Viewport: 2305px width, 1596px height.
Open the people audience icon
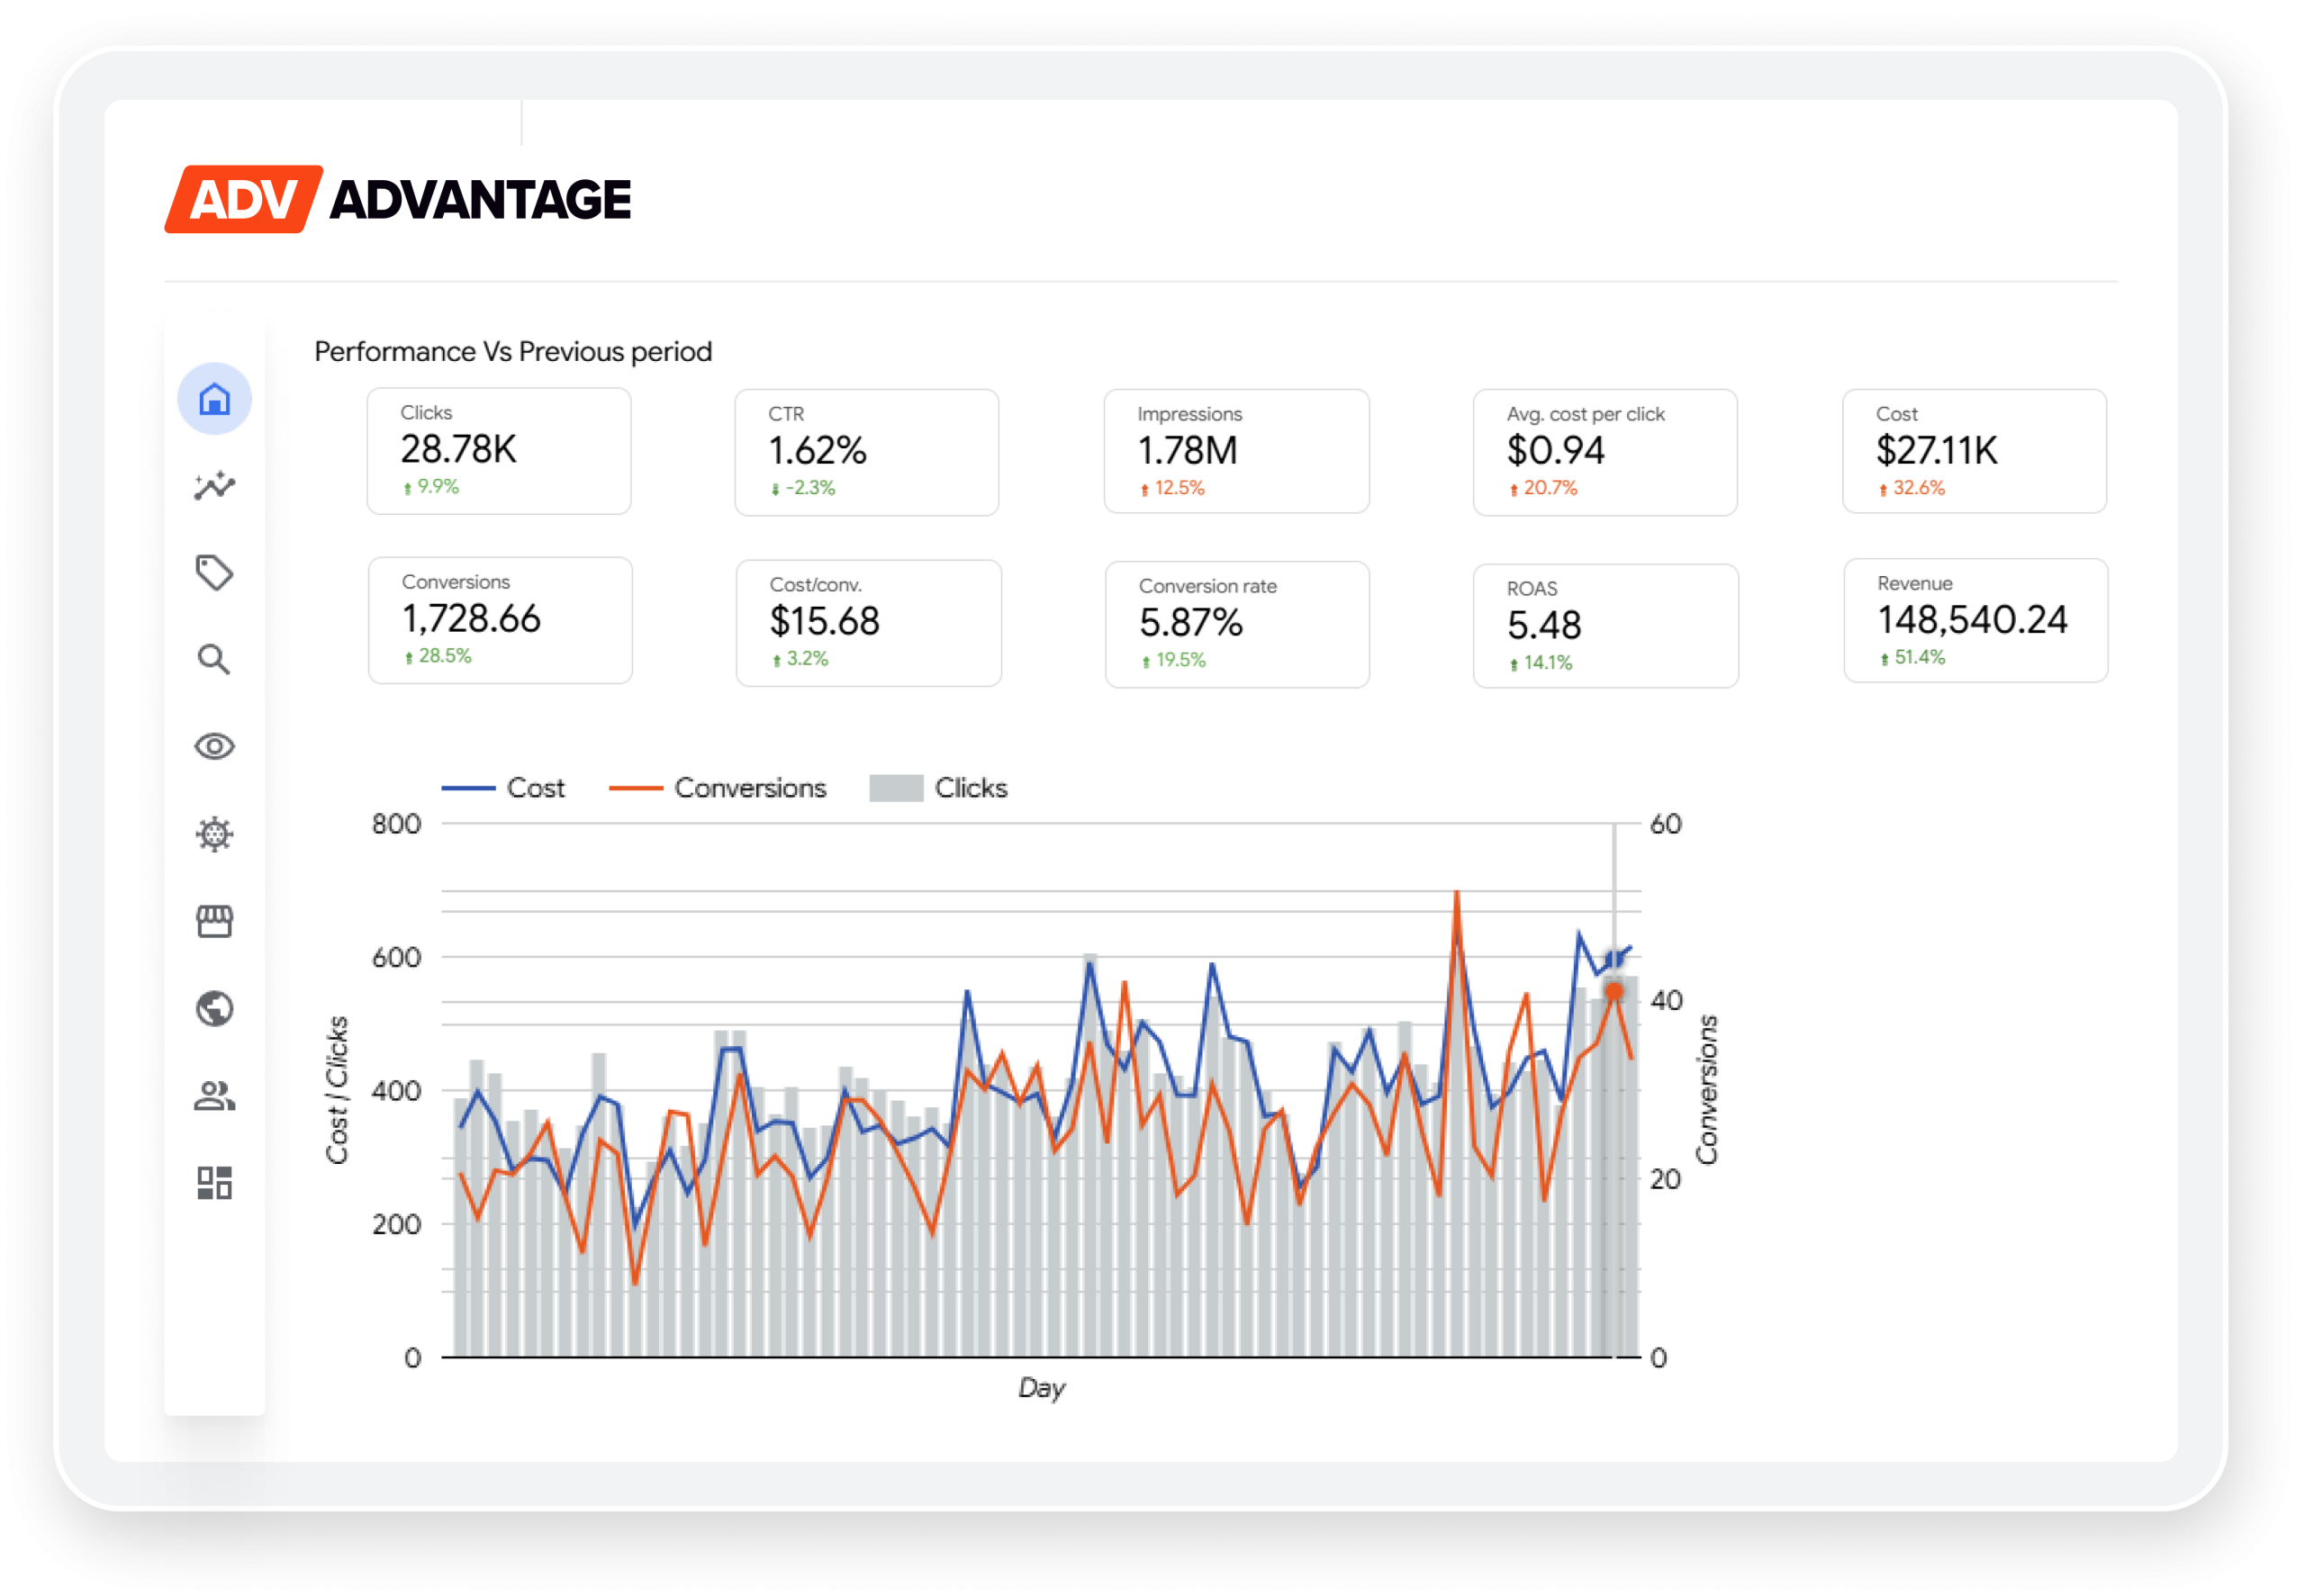[214, 1096]
